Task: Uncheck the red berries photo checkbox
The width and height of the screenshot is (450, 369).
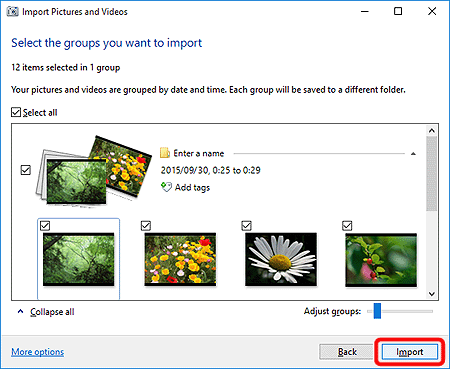Action: coord(347,226)
